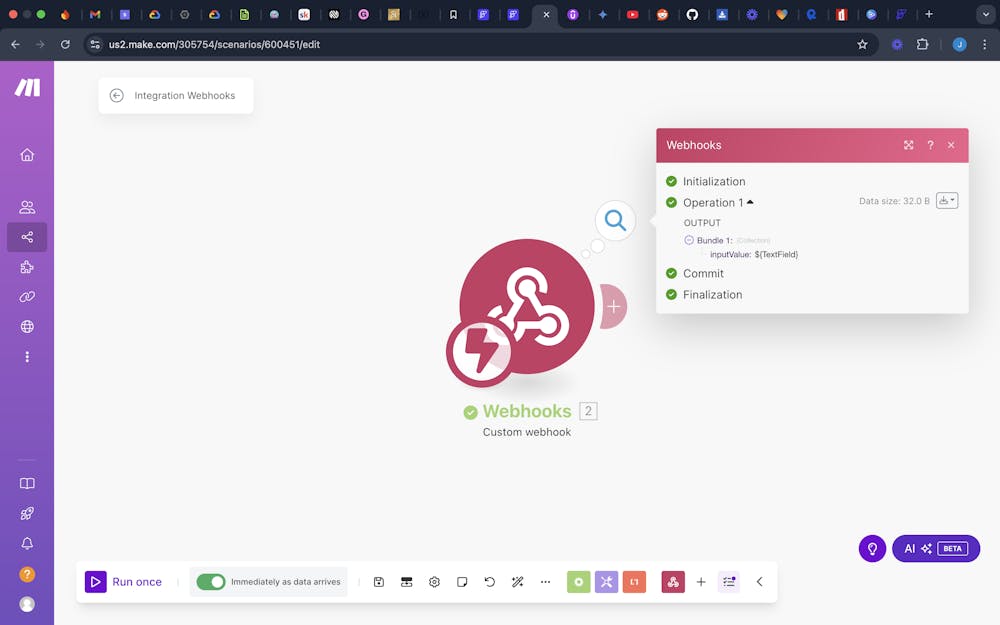Switch to the GitHub browser tab

click(x=692, y=14)
